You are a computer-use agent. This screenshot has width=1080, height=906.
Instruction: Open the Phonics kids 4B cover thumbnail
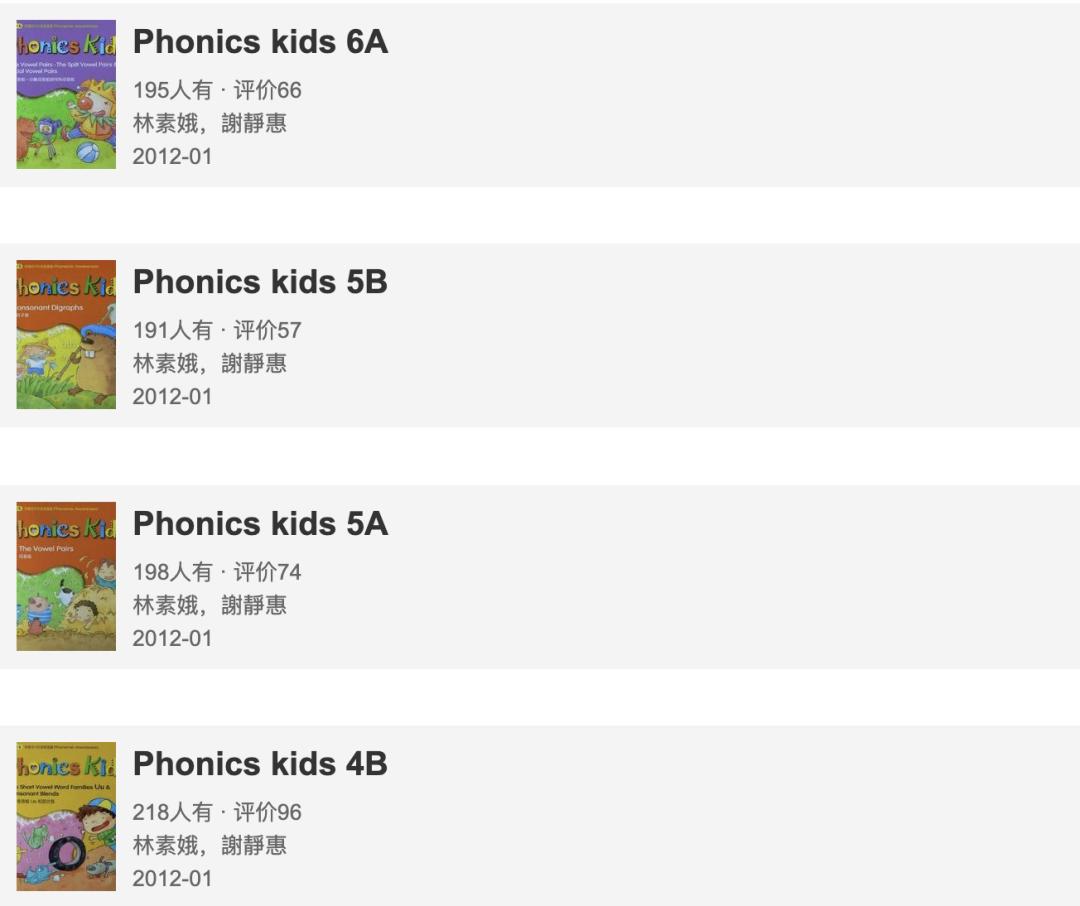66,816
